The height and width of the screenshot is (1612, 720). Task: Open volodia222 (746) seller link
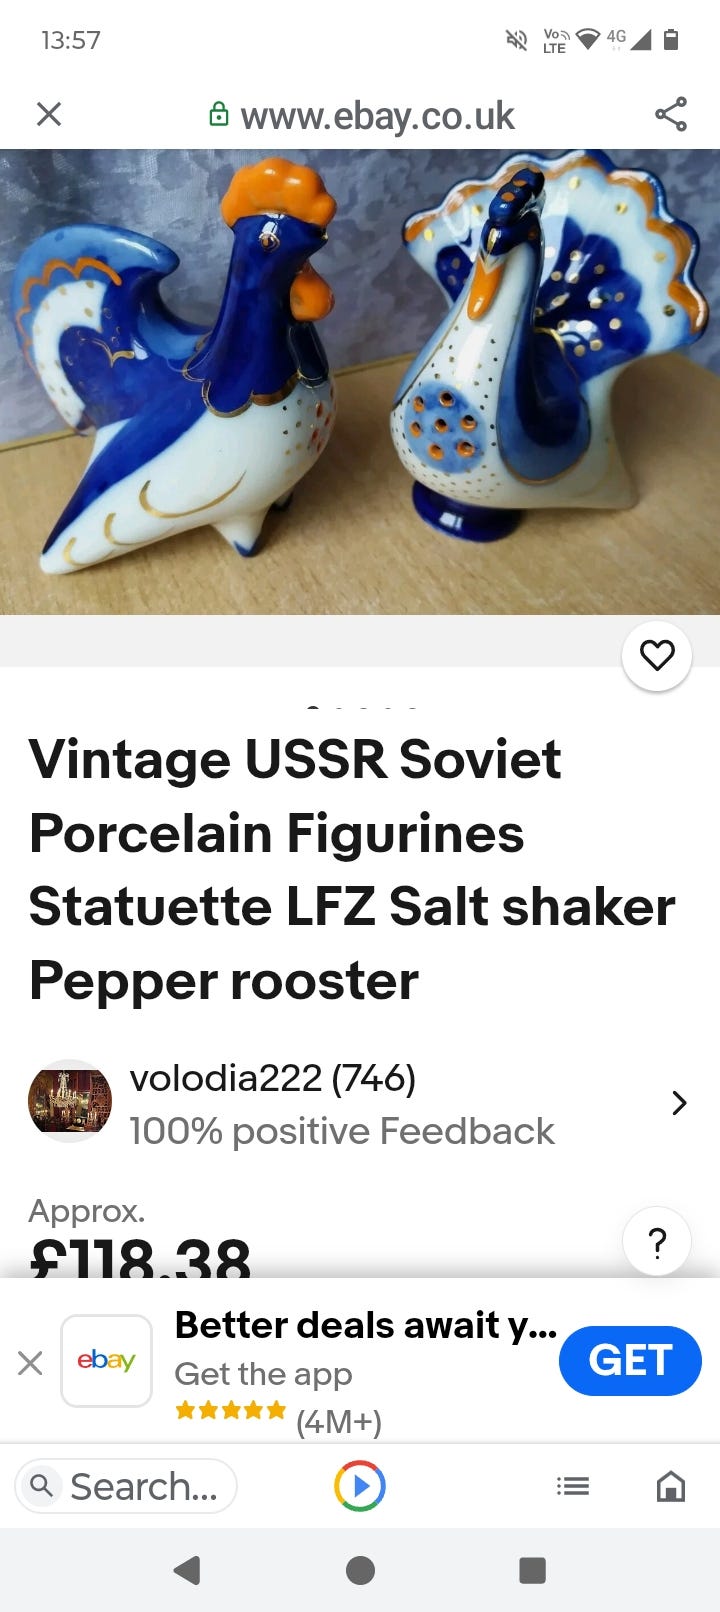point(273,1078)
